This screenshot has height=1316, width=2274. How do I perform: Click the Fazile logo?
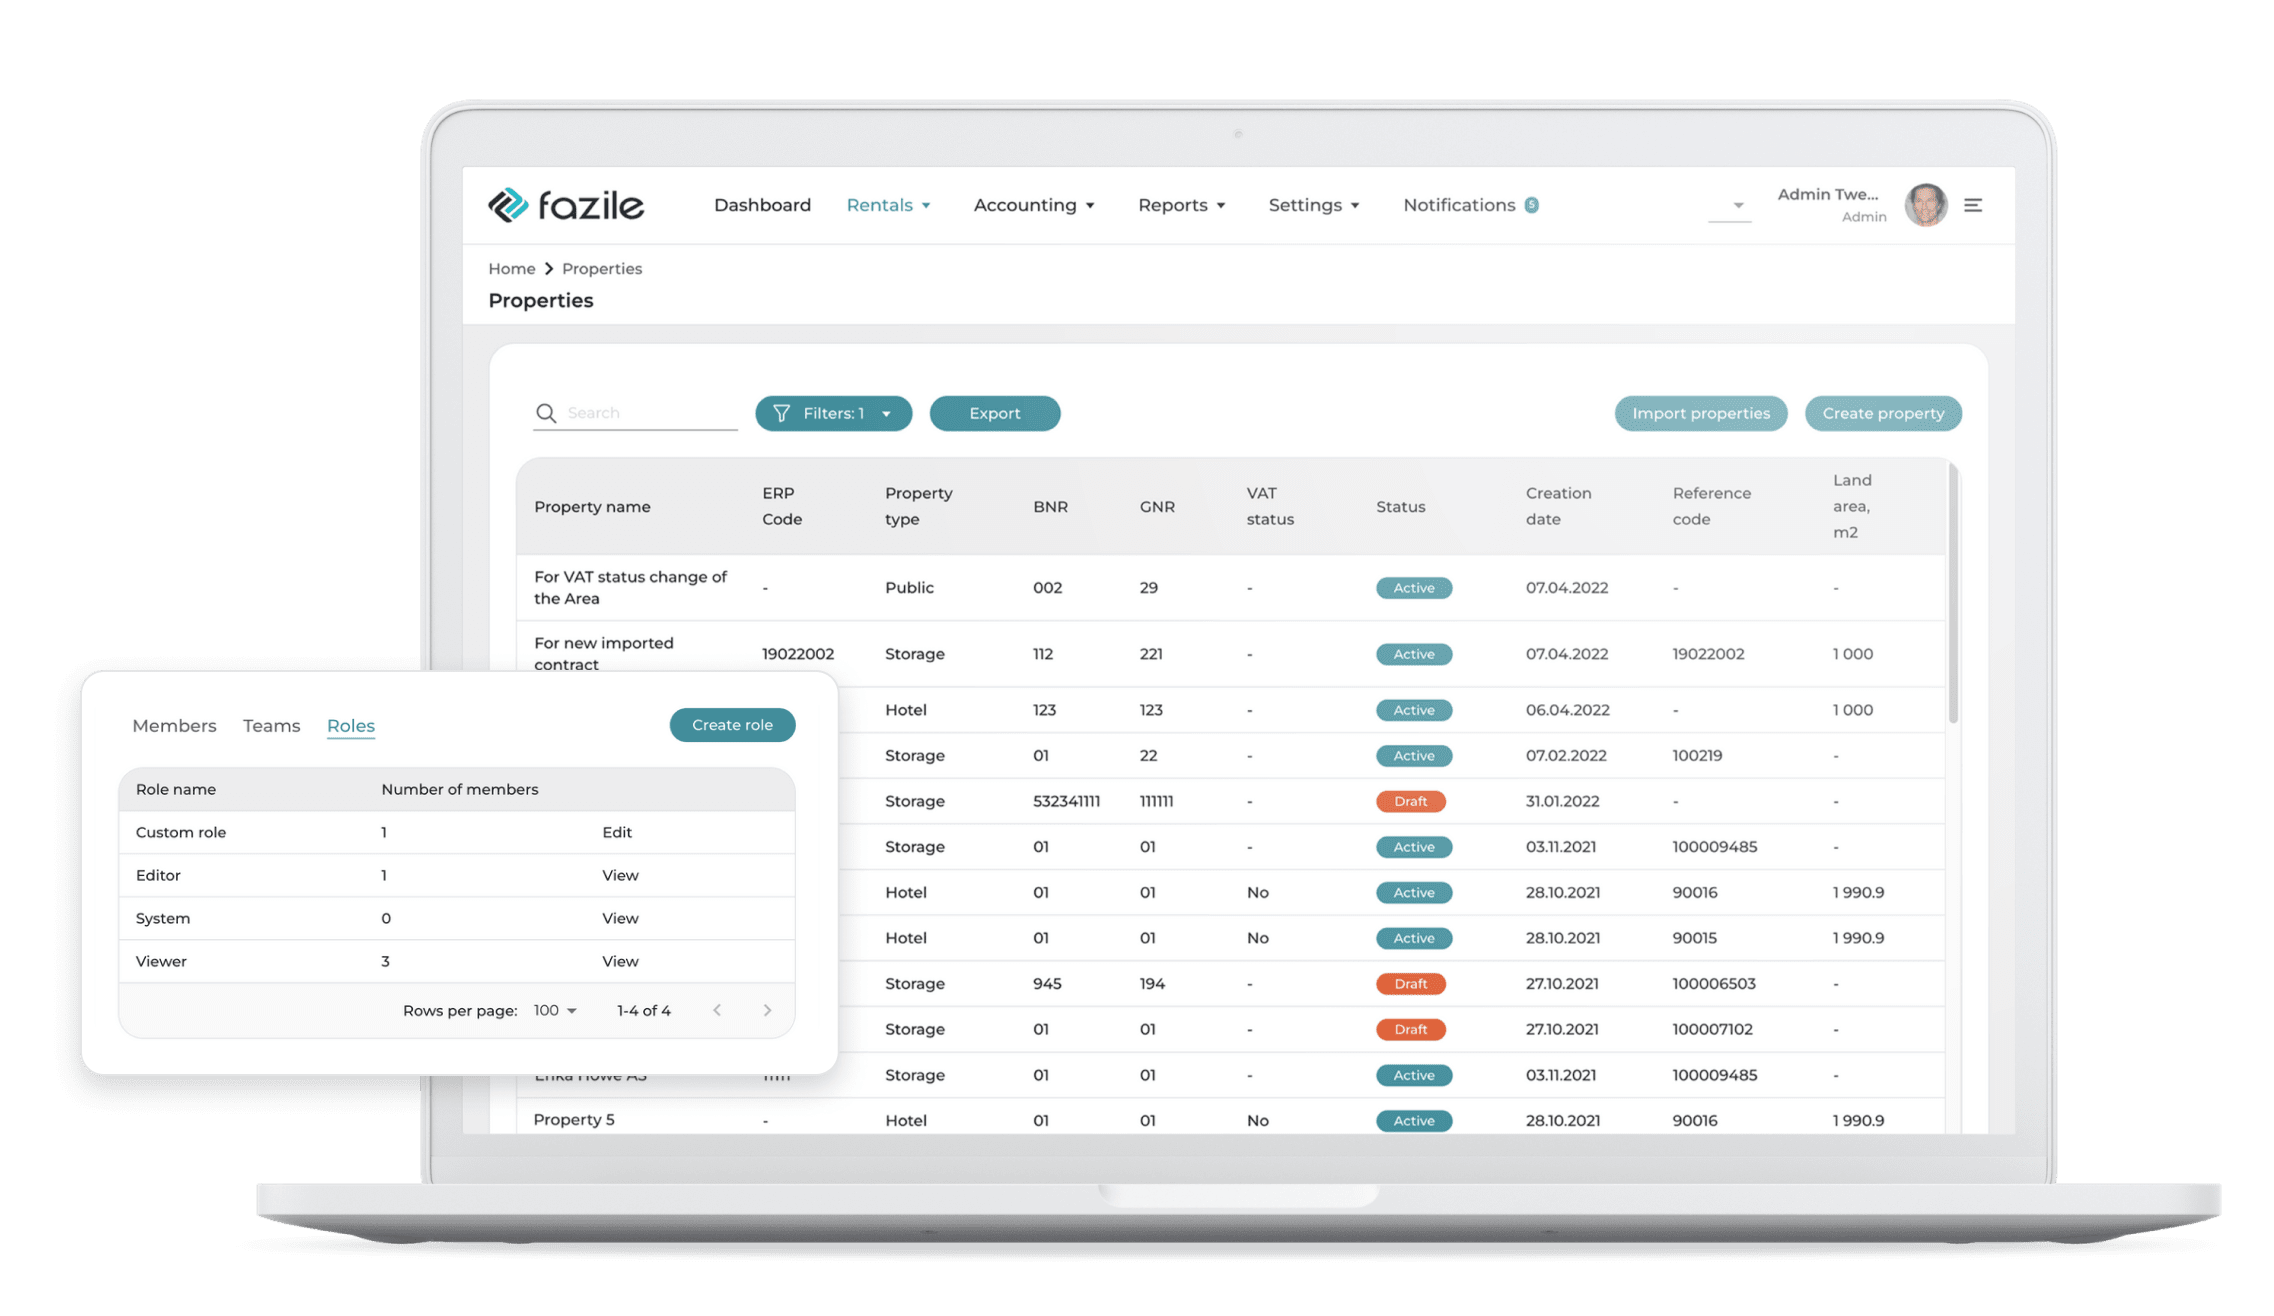click(566, 205)
